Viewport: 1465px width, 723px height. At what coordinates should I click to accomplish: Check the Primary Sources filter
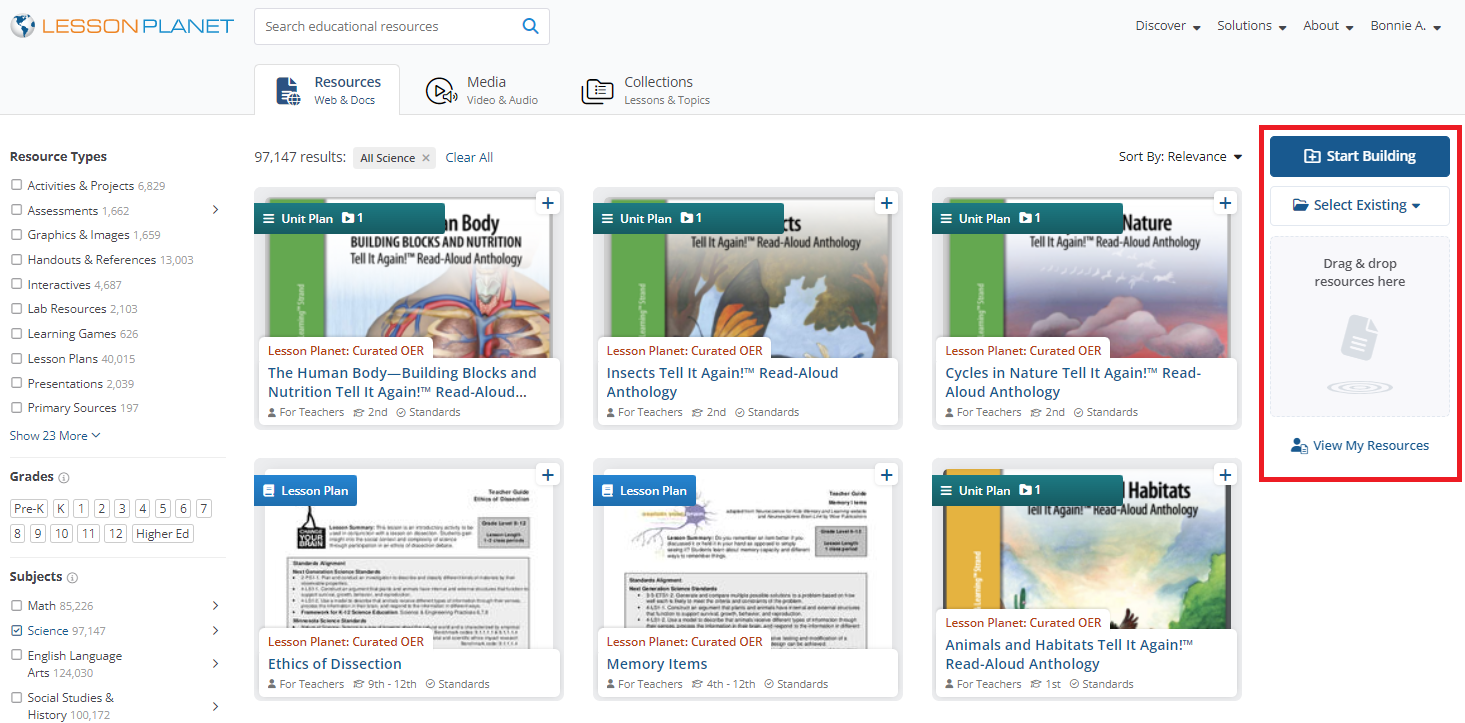pyautogui.click(x=16, y=407)
